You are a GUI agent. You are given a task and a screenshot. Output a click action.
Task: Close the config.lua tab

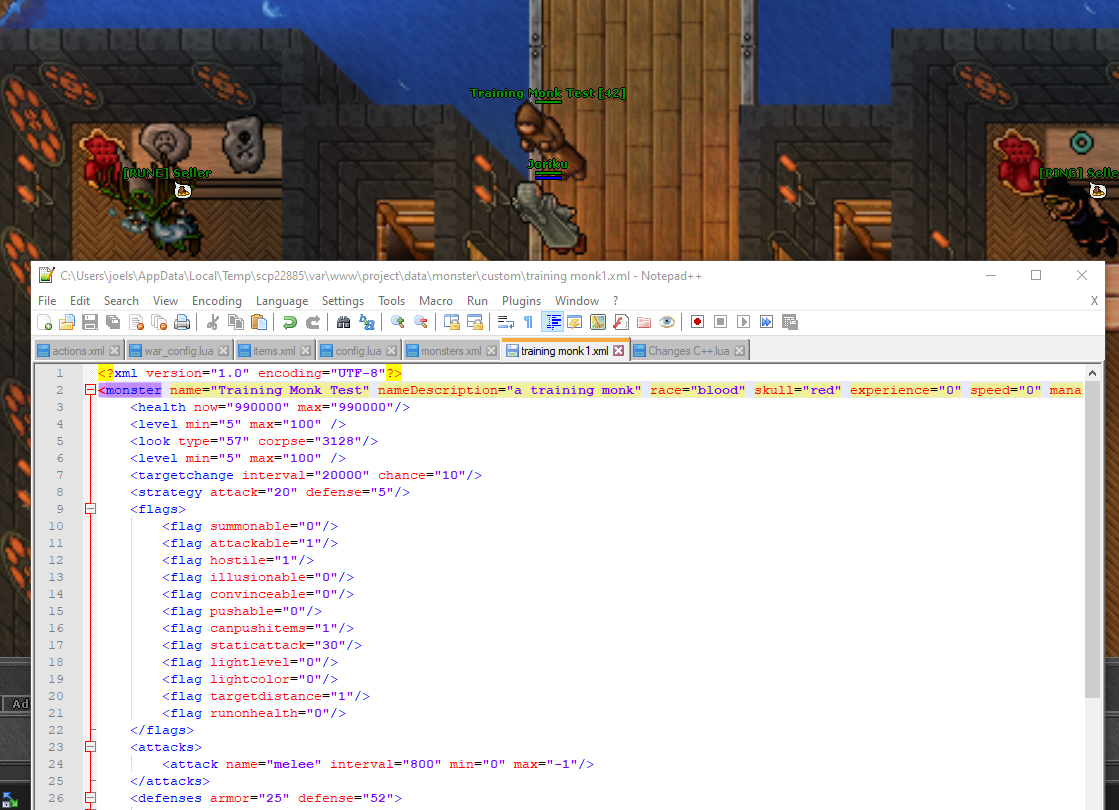[392, 351]
